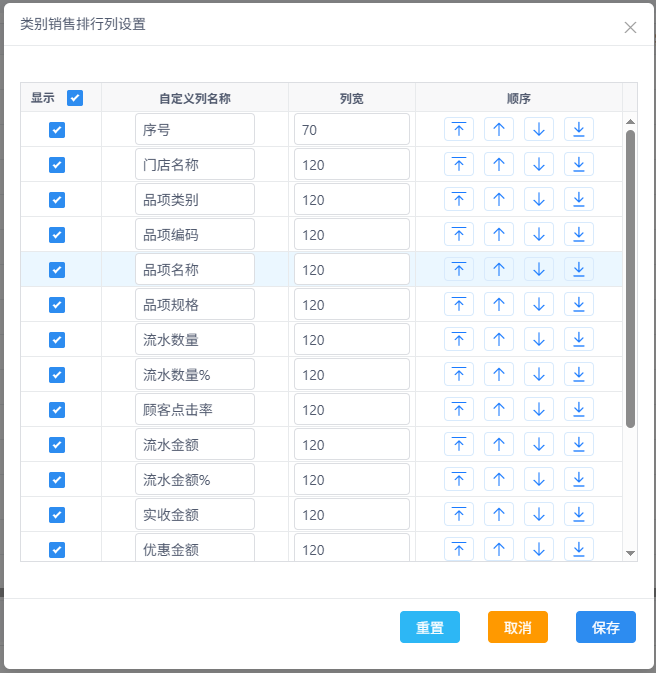Close the 类别销售排行列设置 dialog
The image size is (656, 673).
click(630, 27)
